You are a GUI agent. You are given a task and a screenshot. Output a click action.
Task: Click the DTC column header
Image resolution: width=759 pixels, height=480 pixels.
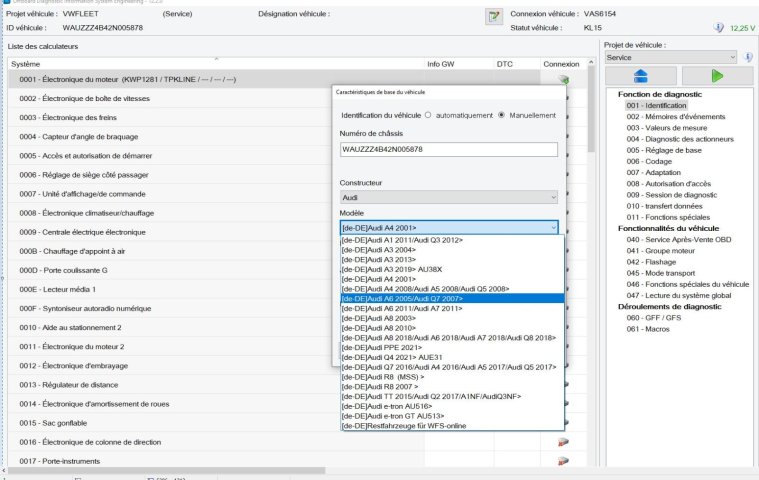pos(516,64)
